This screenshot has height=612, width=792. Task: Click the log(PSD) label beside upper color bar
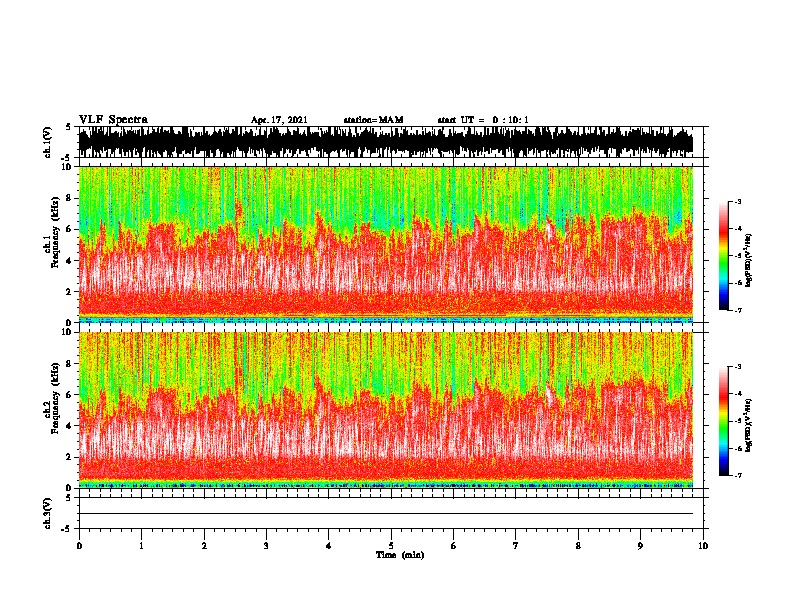[749, 260]
